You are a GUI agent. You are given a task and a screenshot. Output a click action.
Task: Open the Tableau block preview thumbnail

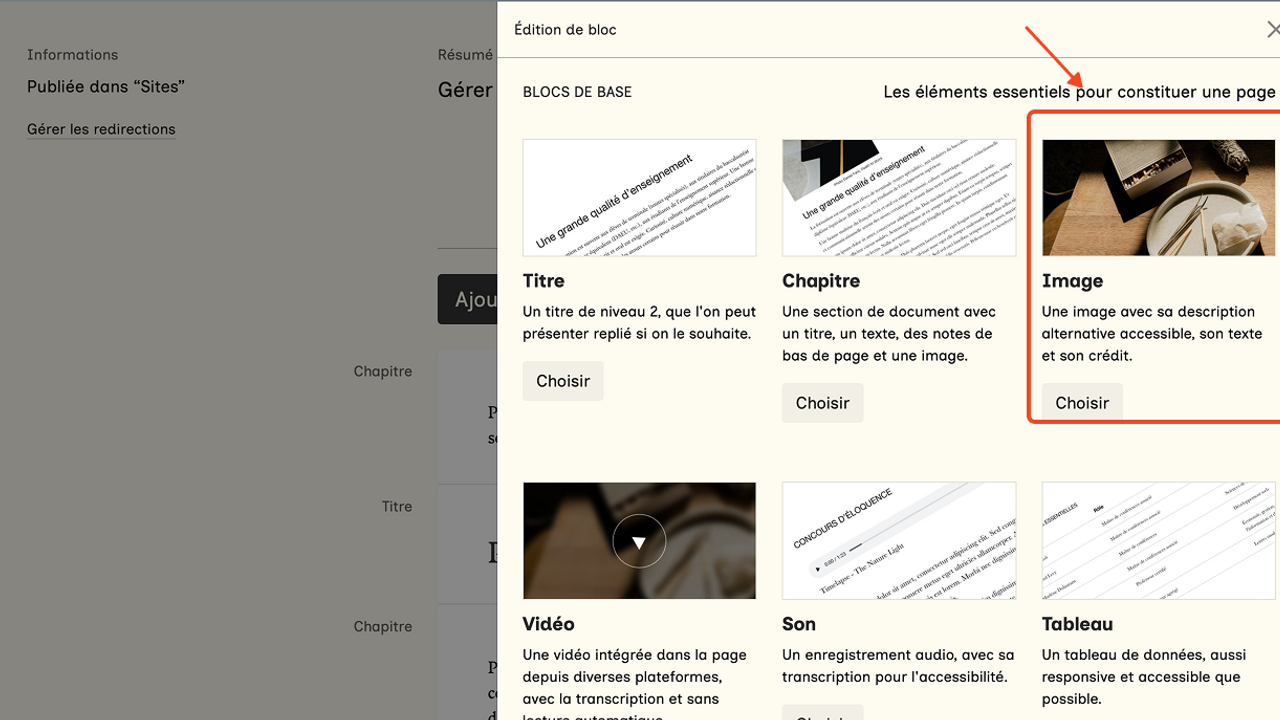[1158, 541]
